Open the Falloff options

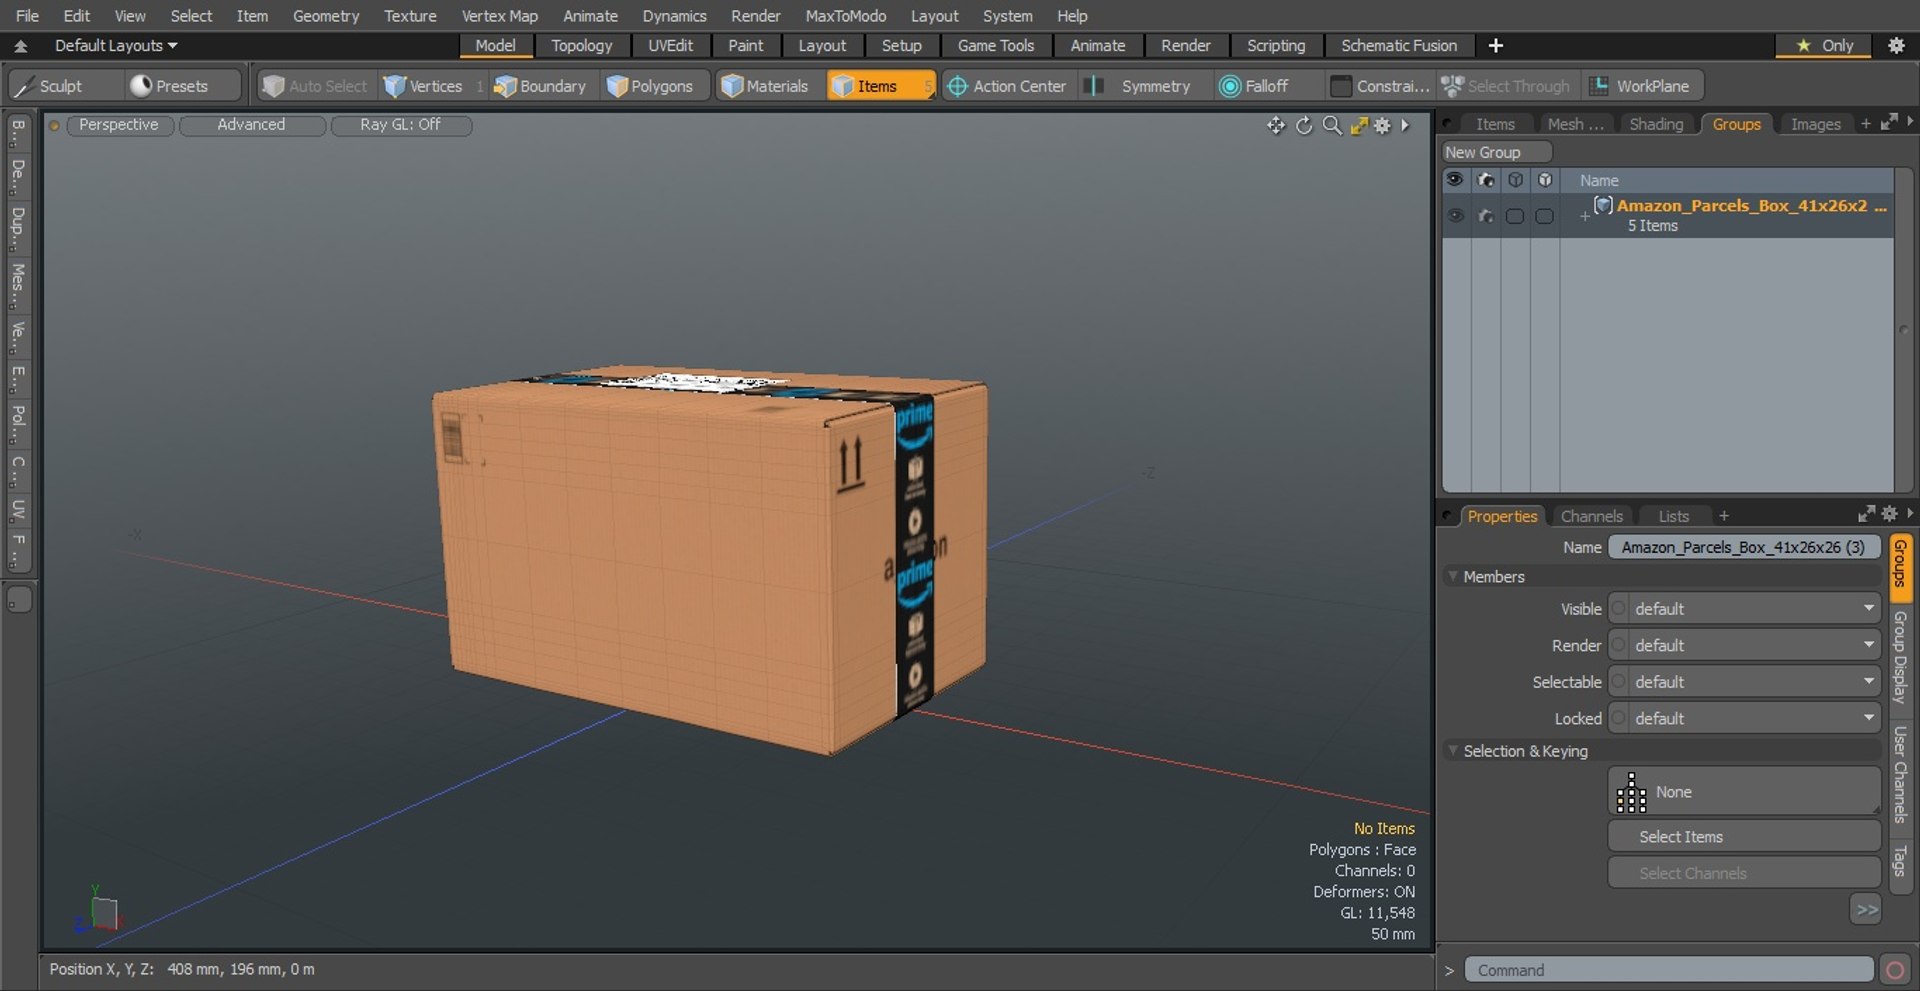click(1255, 86)
